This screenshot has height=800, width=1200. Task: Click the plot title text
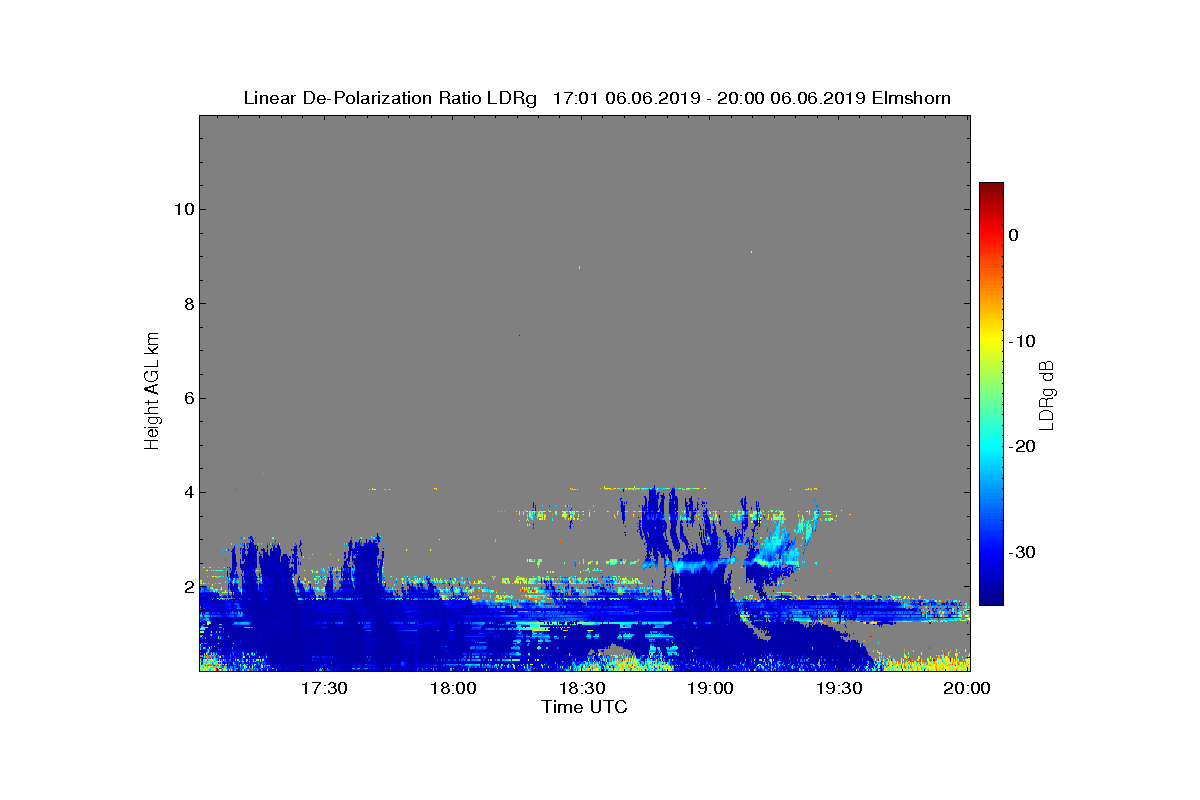click(597, 98)
